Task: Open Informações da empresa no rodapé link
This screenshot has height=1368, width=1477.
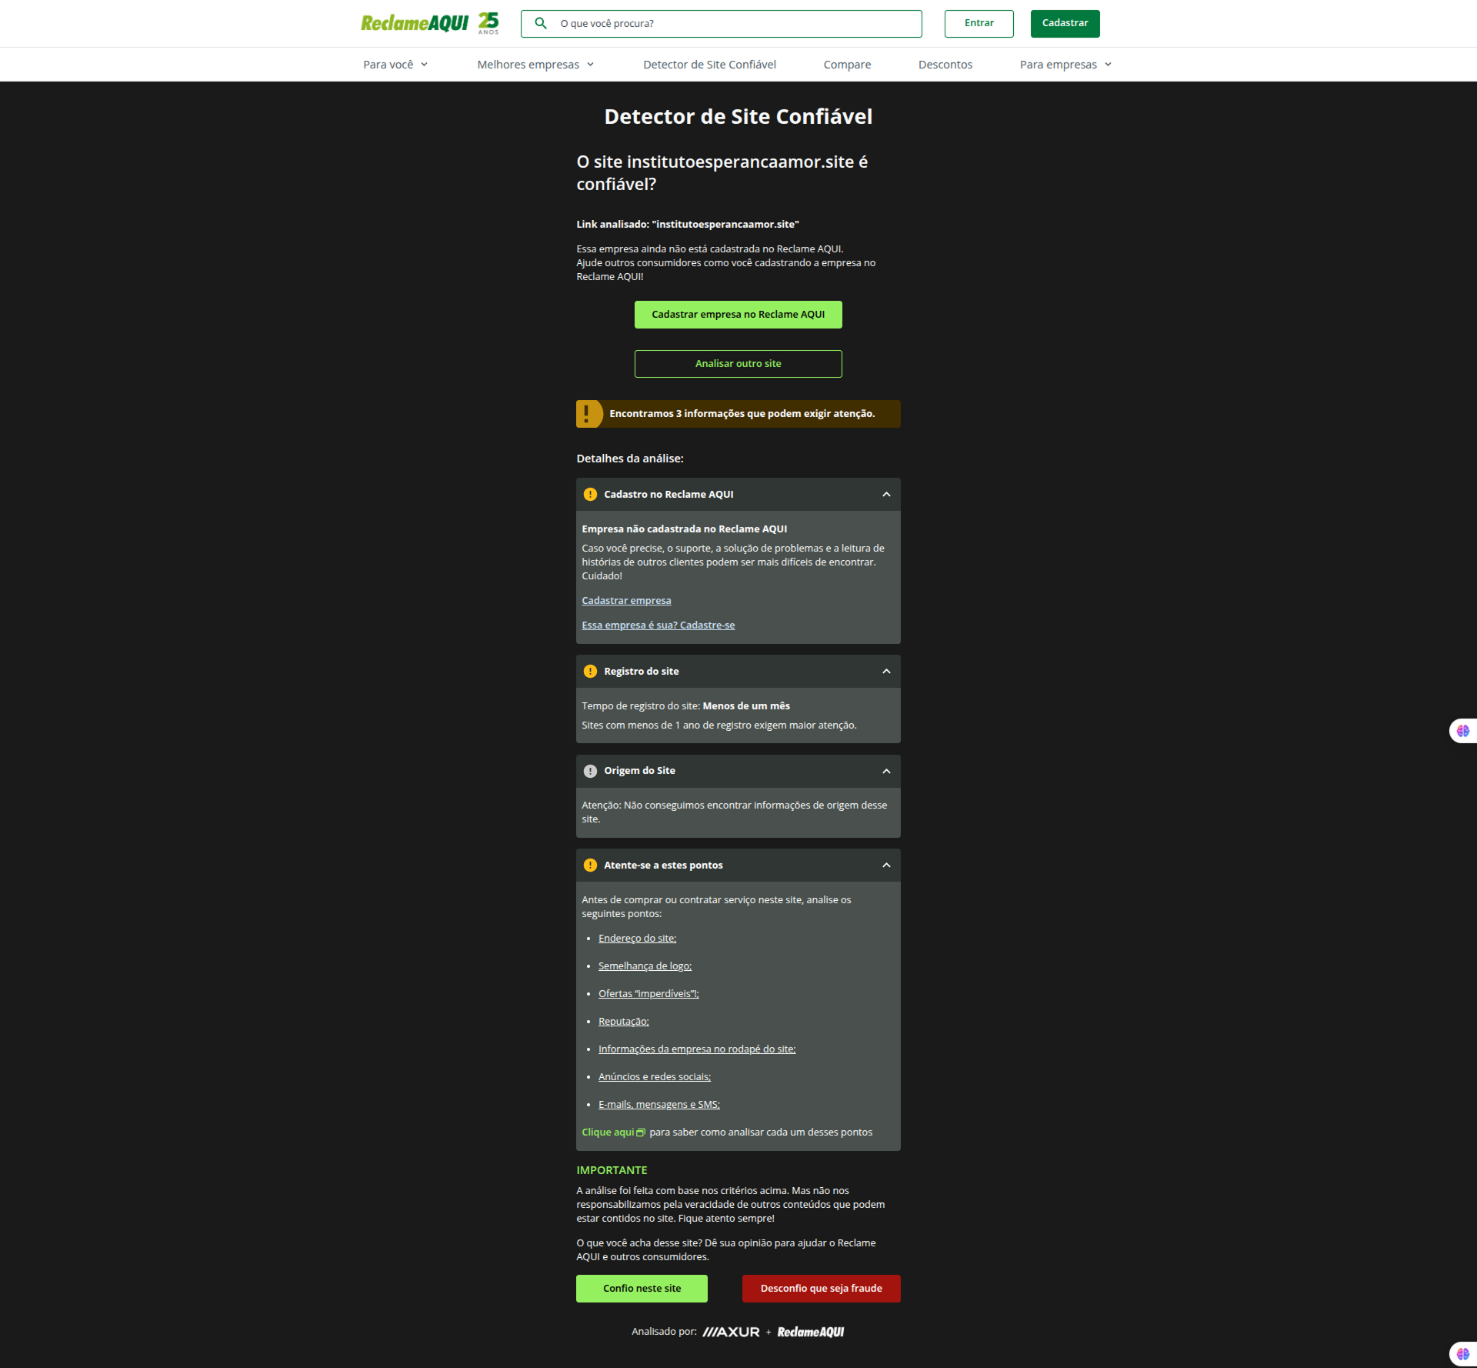Action: (x=697, y=1049)
